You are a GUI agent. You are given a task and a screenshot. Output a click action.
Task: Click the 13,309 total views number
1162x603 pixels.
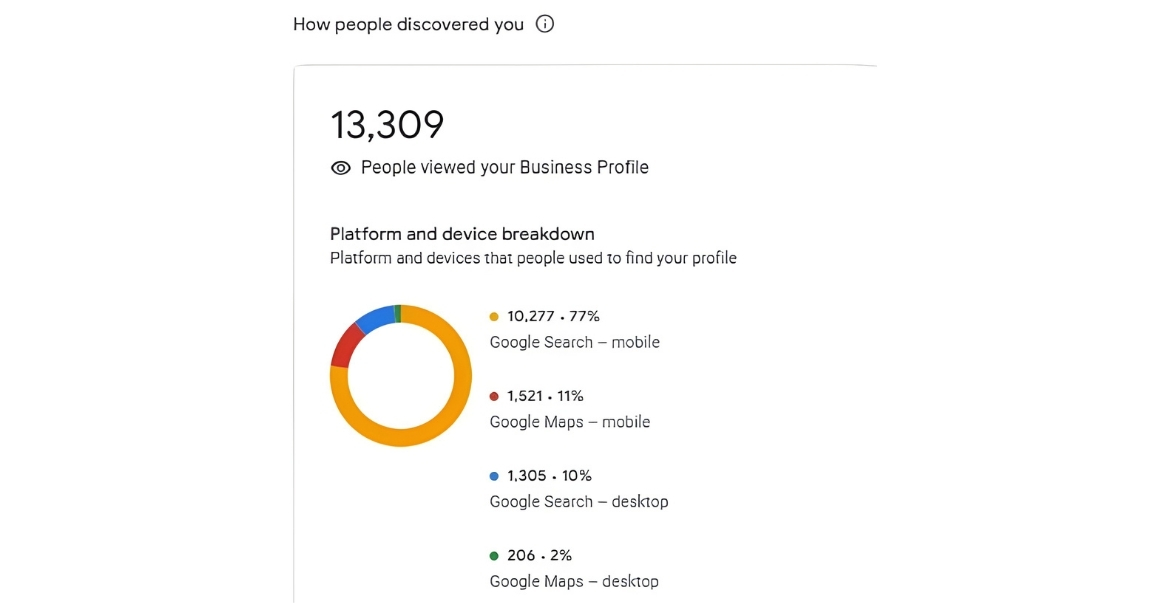tap(387, 125)
